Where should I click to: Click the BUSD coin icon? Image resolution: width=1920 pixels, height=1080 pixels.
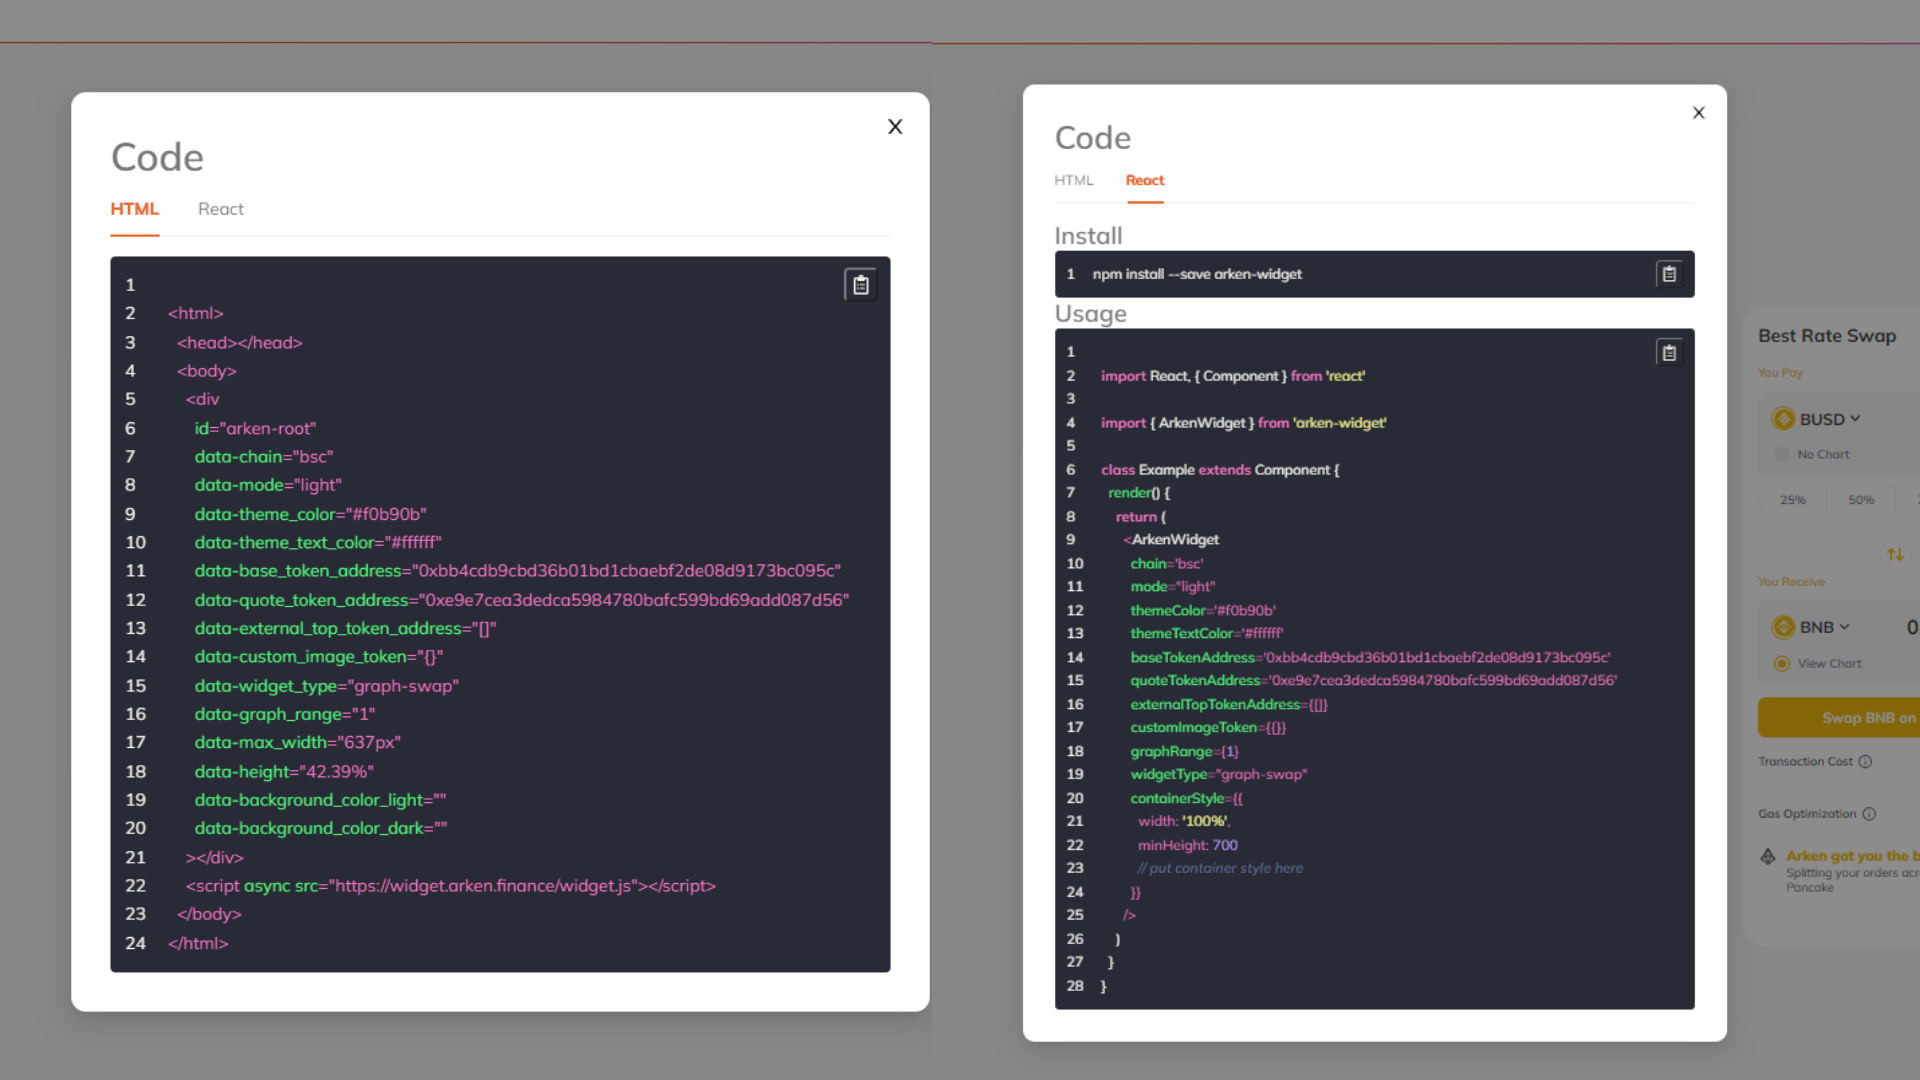tap(1783, 419)
